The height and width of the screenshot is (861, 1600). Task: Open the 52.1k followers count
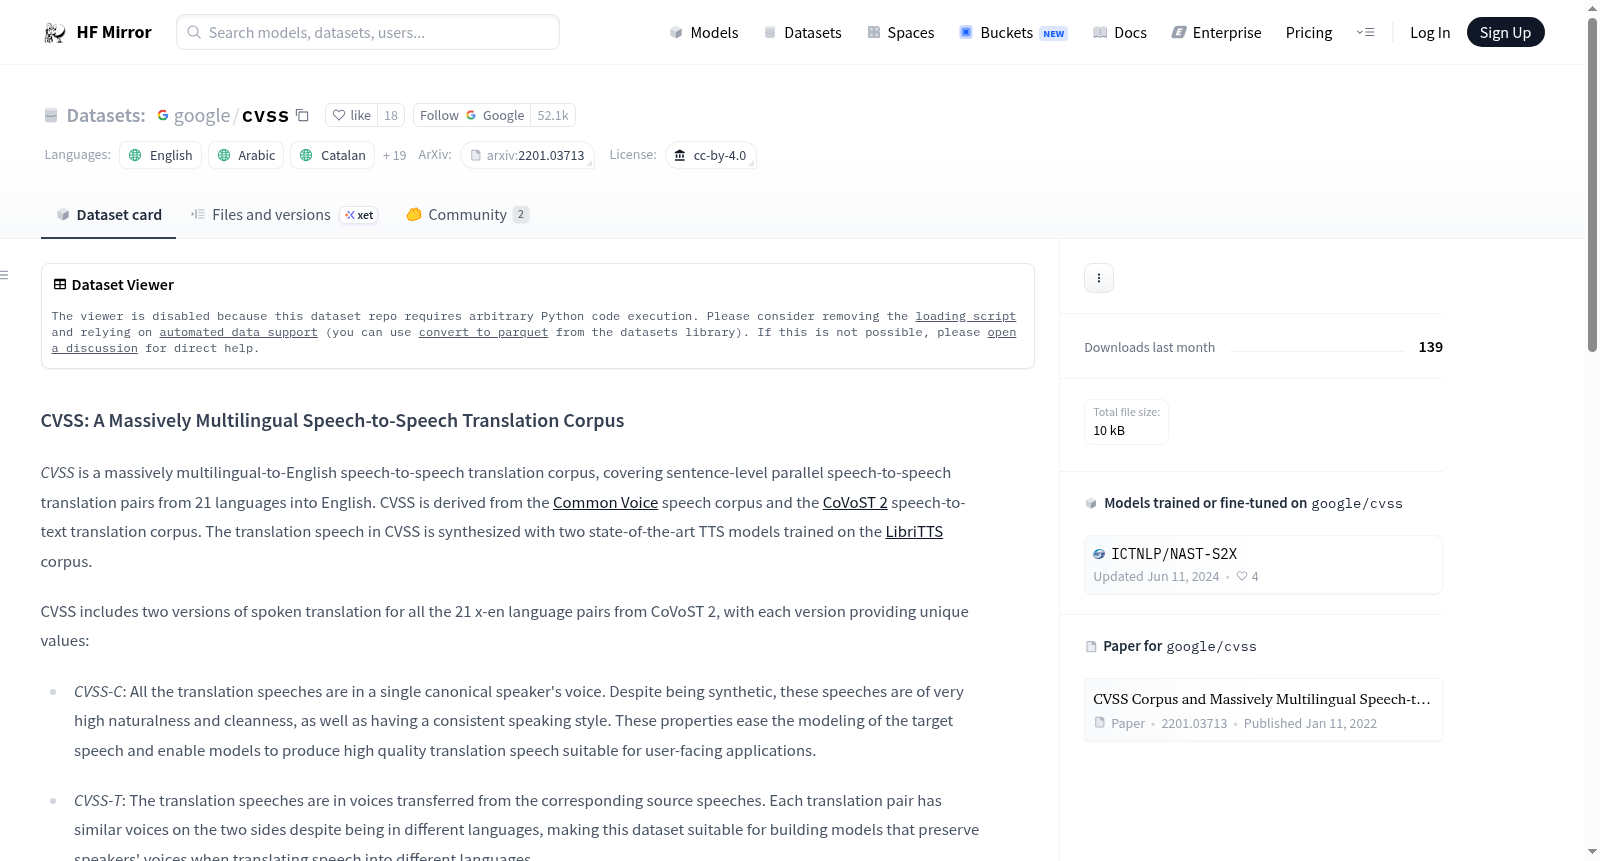tap(553, 115)
